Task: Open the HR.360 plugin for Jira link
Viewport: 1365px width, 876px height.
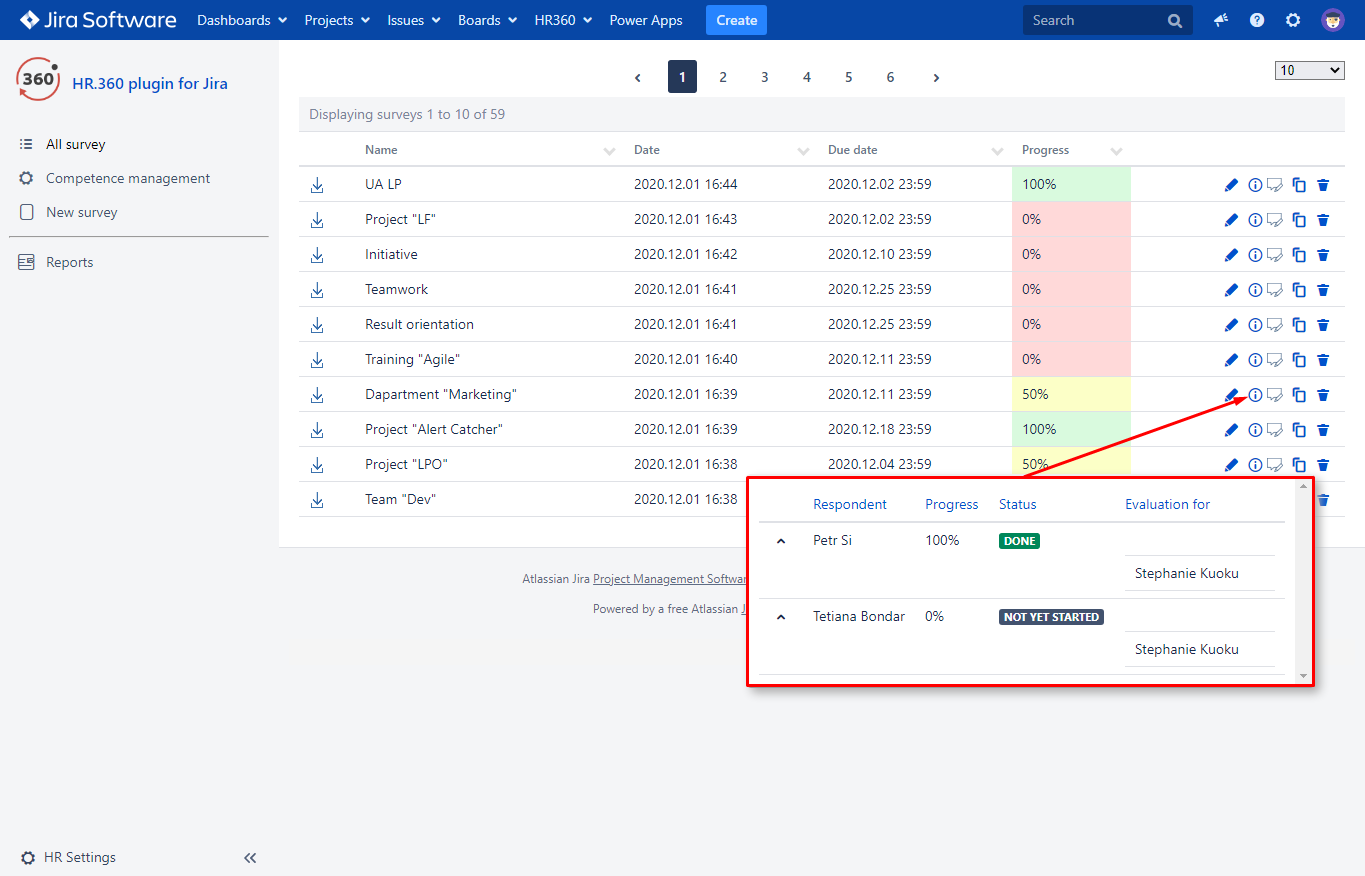Action: pos(150,84)
